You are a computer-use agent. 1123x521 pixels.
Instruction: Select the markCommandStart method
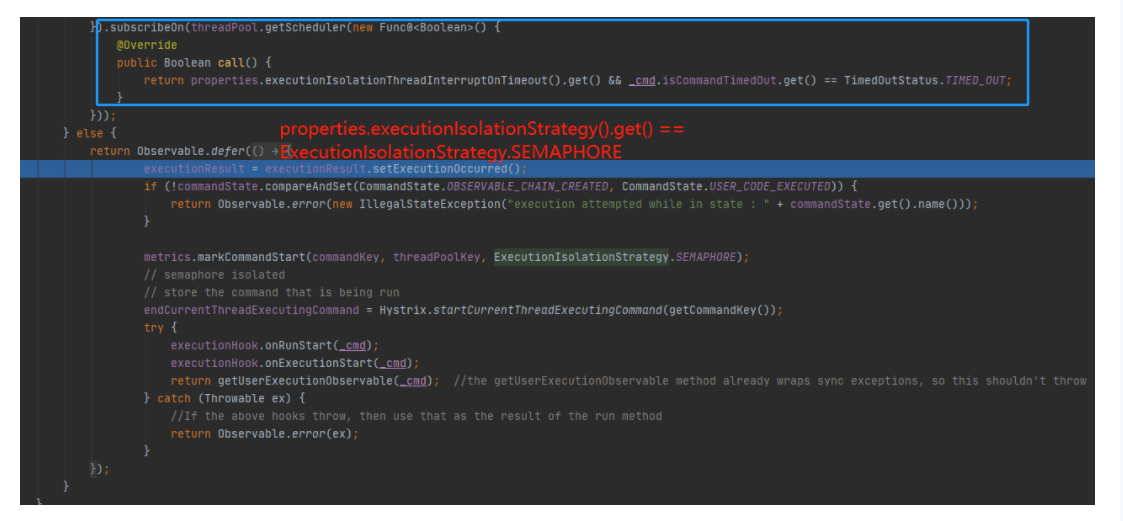coord(250,257)
